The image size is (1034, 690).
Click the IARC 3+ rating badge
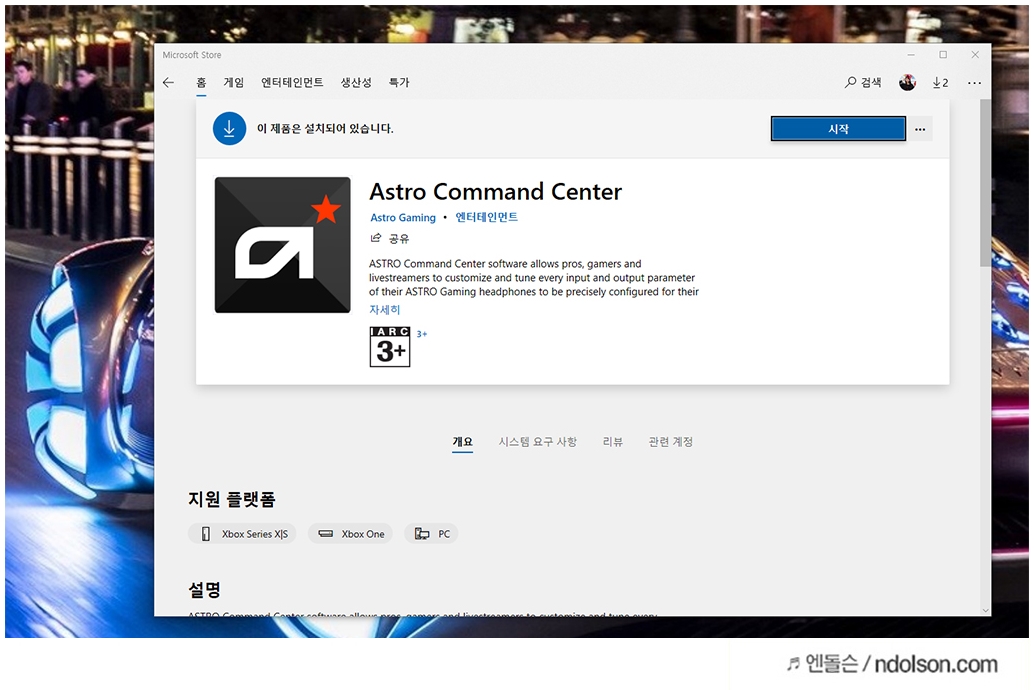pos(390,346)
